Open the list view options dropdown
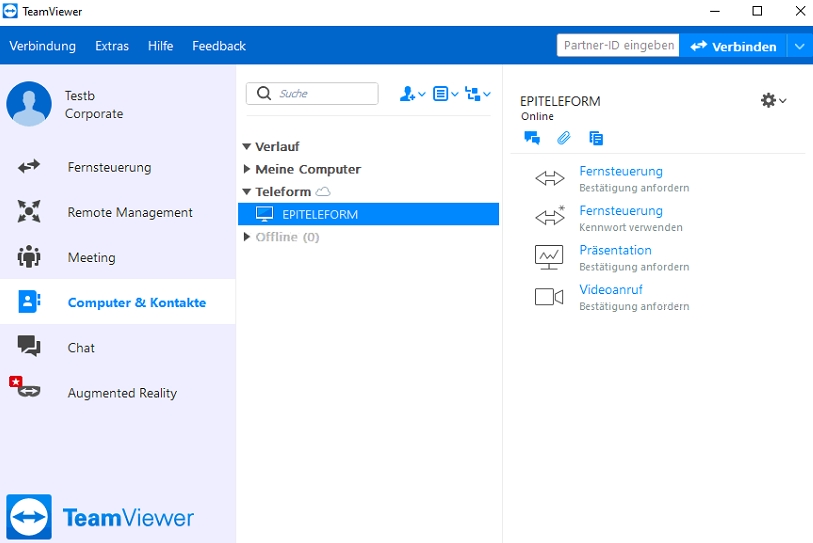The height and width of the screenshot is (543, 813). (445, 94)
